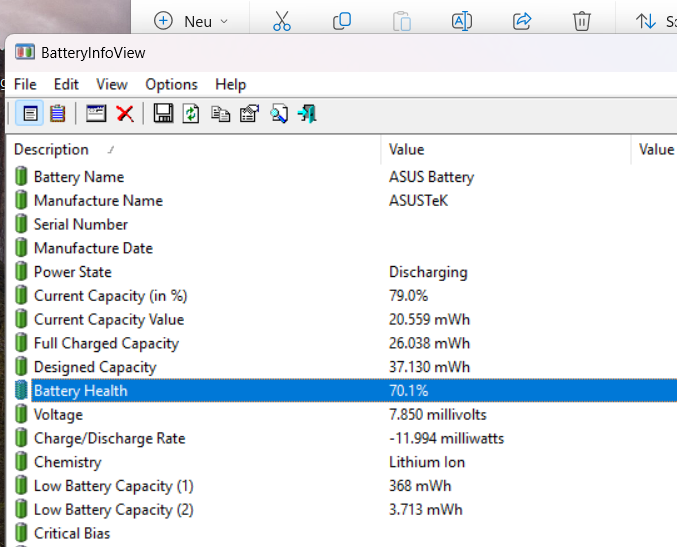The height and width of the screenshot is (547, 677).
Task: Click the ASUS Battery value cell
Action: click(x=431, y=177)
